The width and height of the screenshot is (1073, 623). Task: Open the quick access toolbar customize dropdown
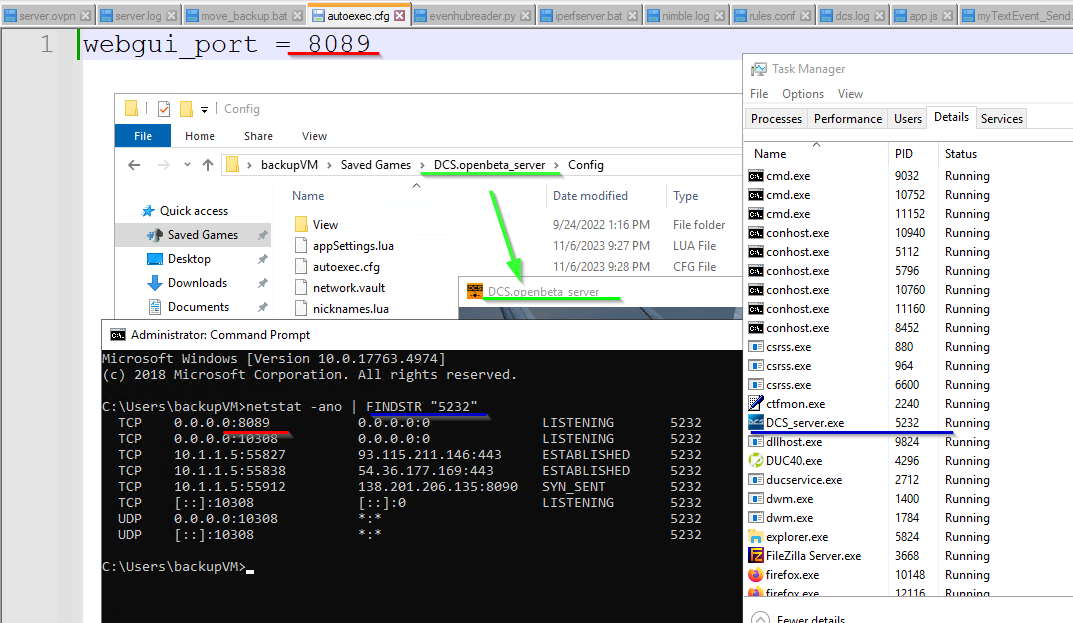pyautogui.click(x=204, y=110)
